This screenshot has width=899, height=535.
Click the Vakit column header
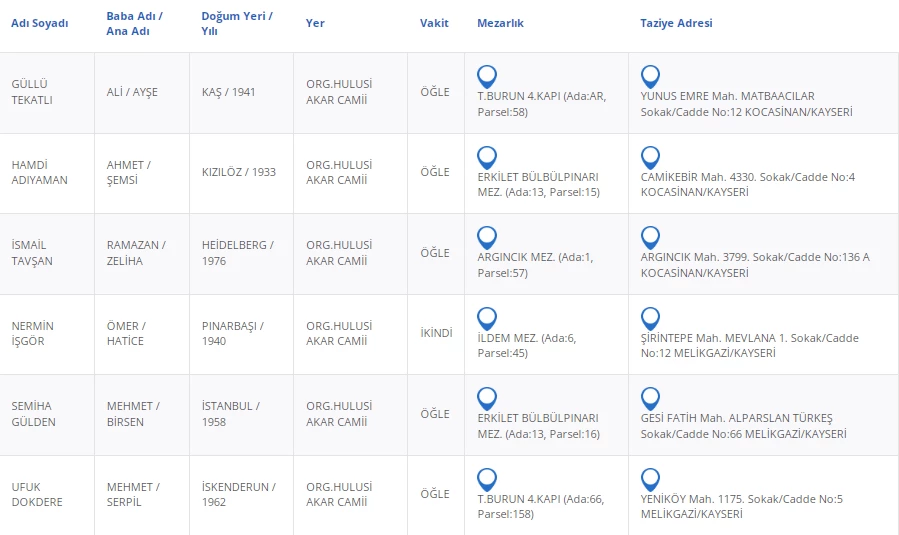pyautogui.click(x=434, y=23)
